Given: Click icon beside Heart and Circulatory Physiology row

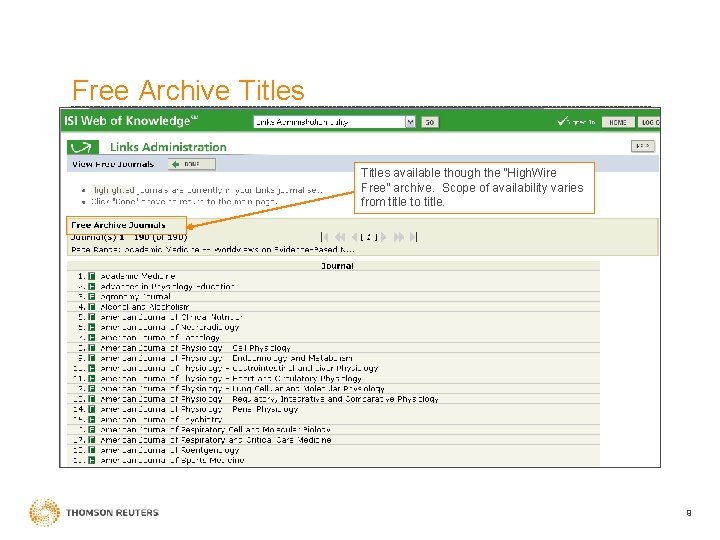Looking at the screenshot, I should pyautogui.click(x=92, y=378).
